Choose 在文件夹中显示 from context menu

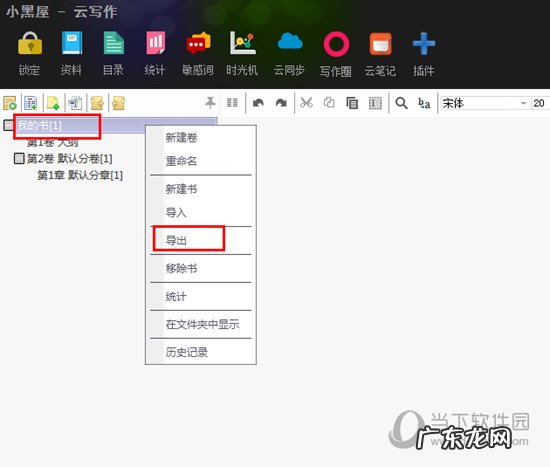pos(203,324)
